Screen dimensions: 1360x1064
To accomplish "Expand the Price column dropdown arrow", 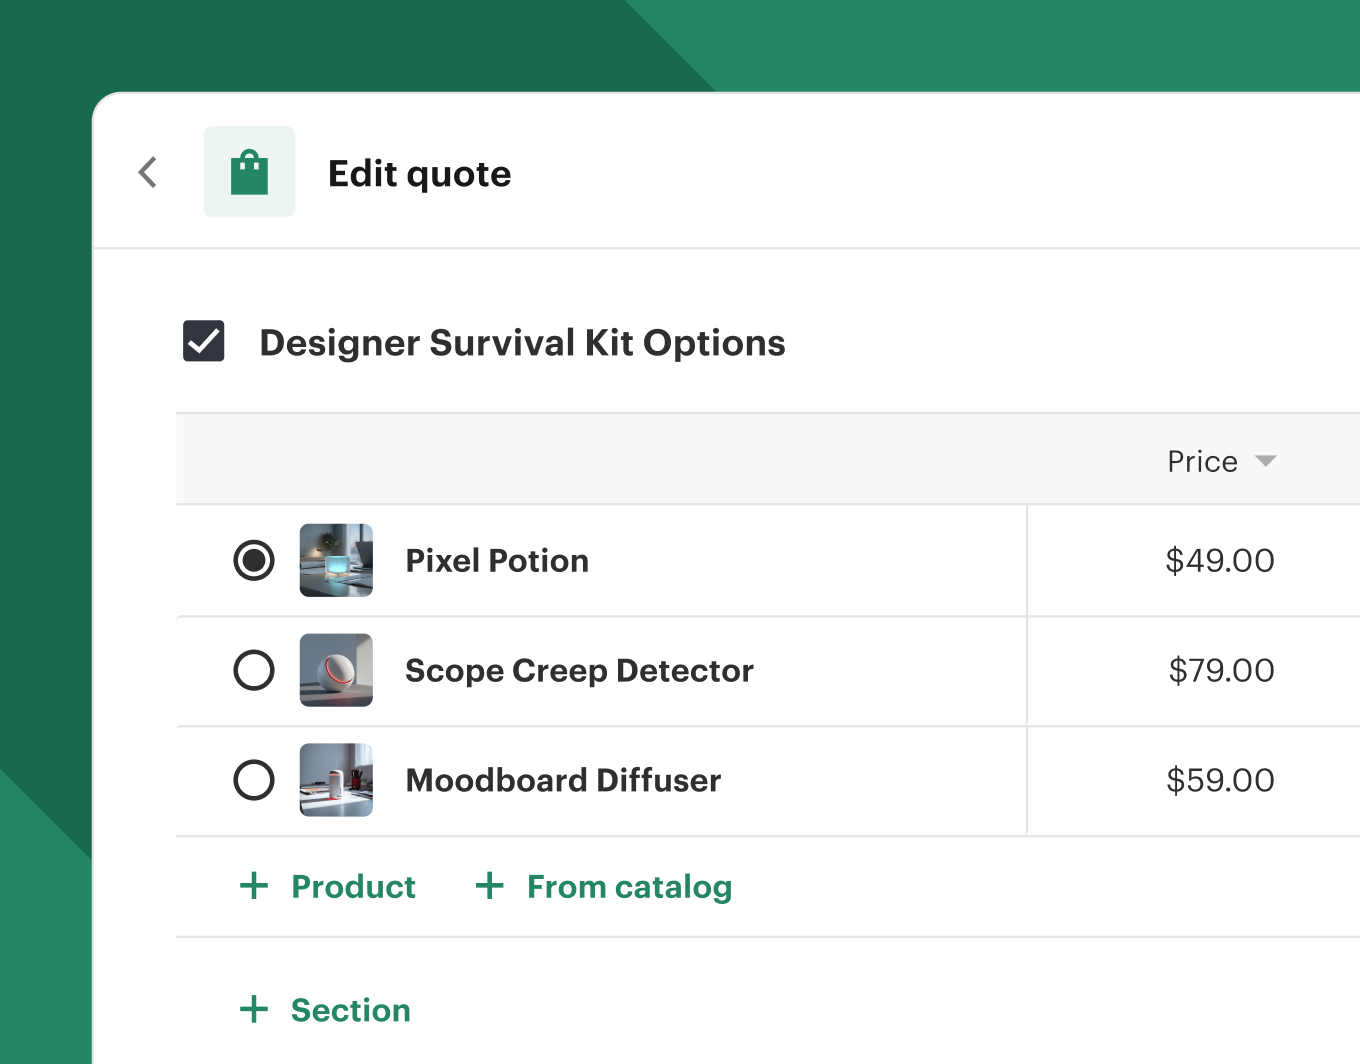I will (x=1266, y=461).
